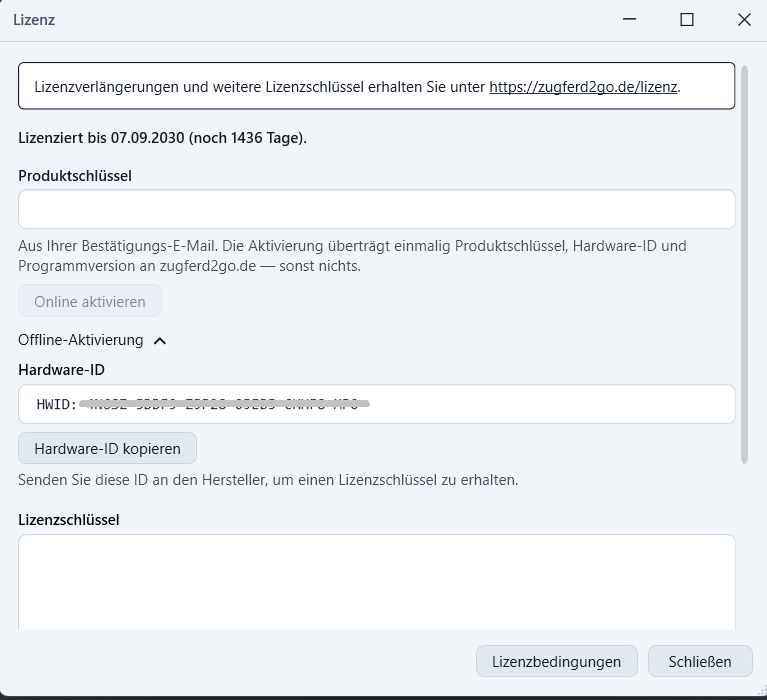Click the 'Aus Ihrer Bestätigungs-E-Mail' description text
This screenshot has height=700, width=767.
point(352,256)
